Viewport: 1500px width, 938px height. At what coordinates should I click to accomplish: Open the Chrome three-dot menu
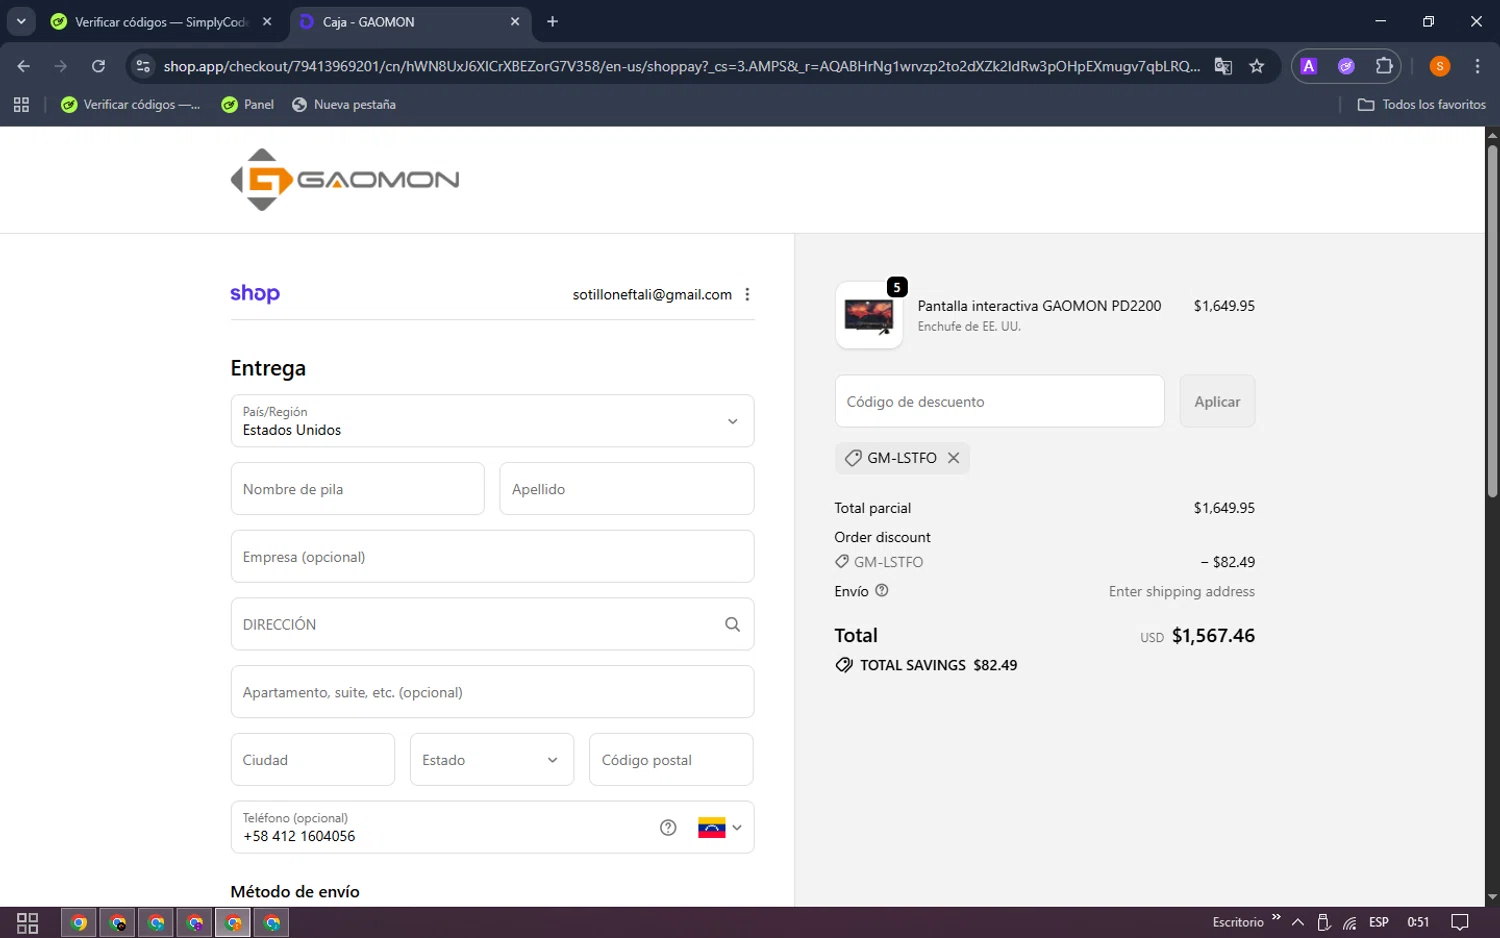pos(1478,66)
